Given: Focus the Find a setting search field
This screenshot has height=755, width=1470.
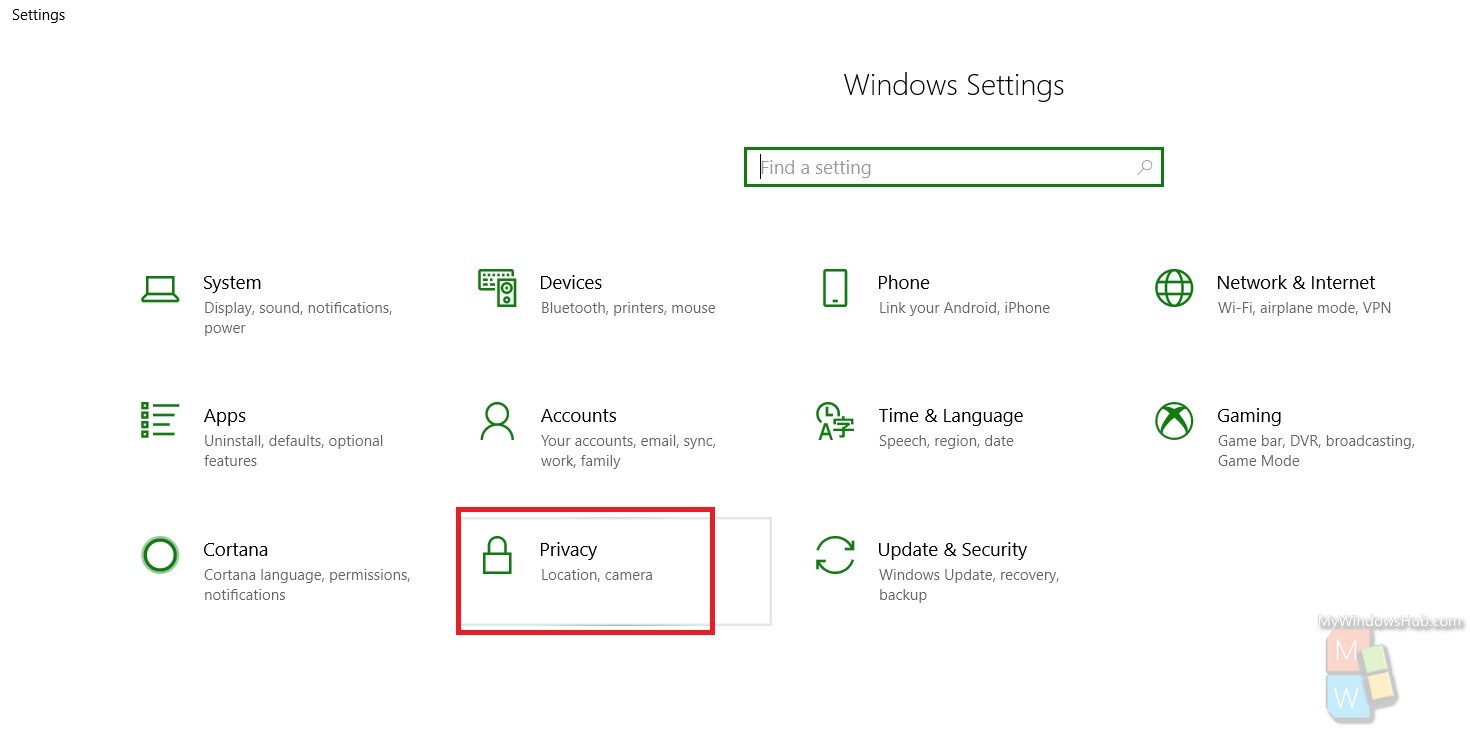Looking at the screenshot, I should (954, 167).
